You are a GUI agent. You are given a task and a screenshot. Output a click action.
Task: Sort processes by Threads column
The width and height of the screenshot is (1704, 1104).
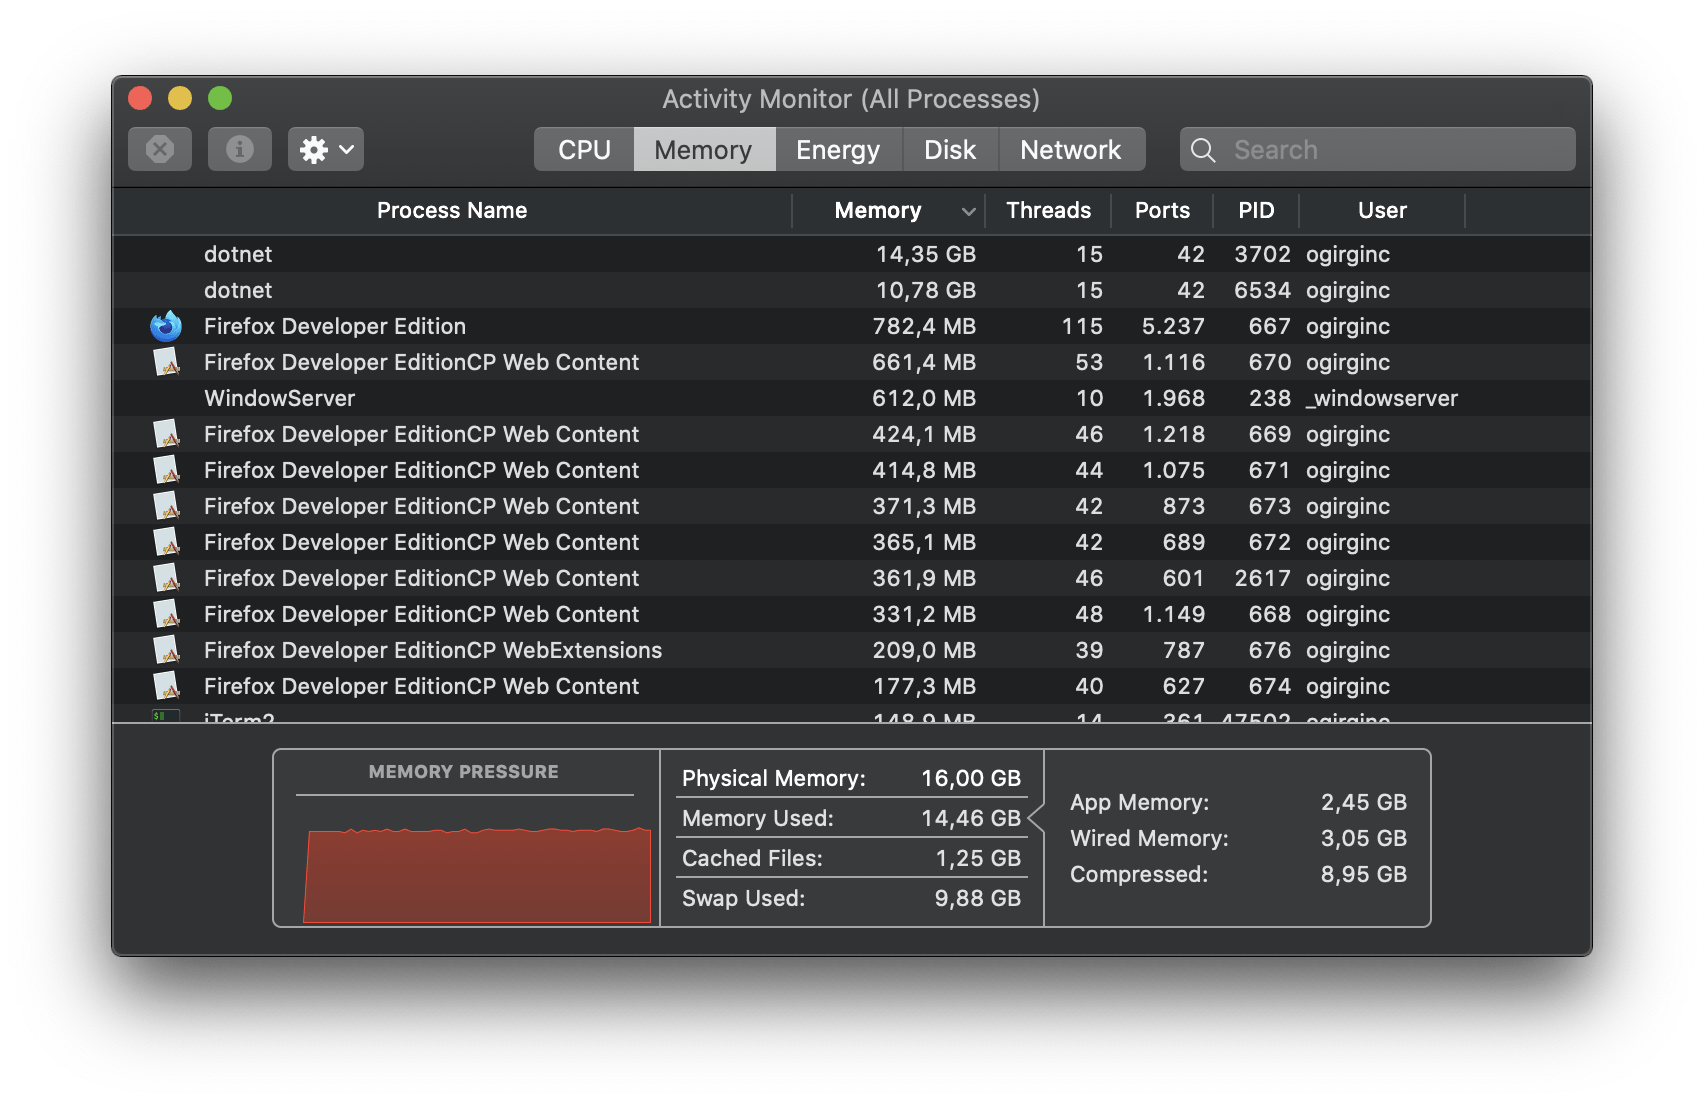point(1048,211)
